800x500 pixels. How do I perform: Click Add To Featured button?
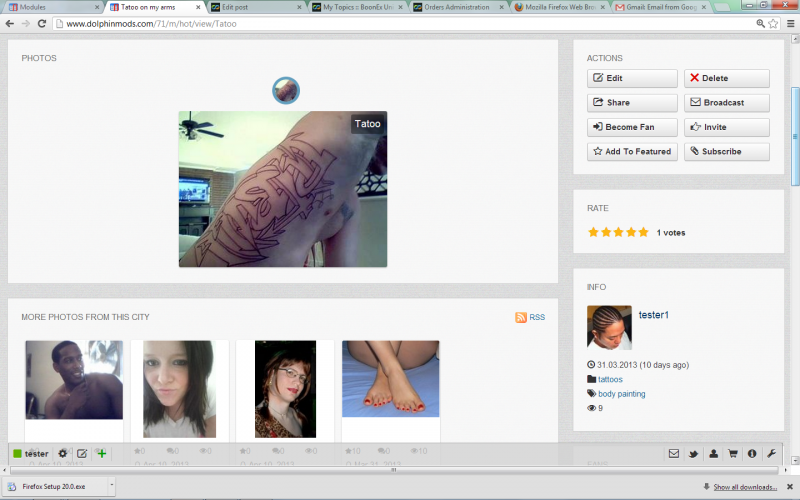coord(632,152)
